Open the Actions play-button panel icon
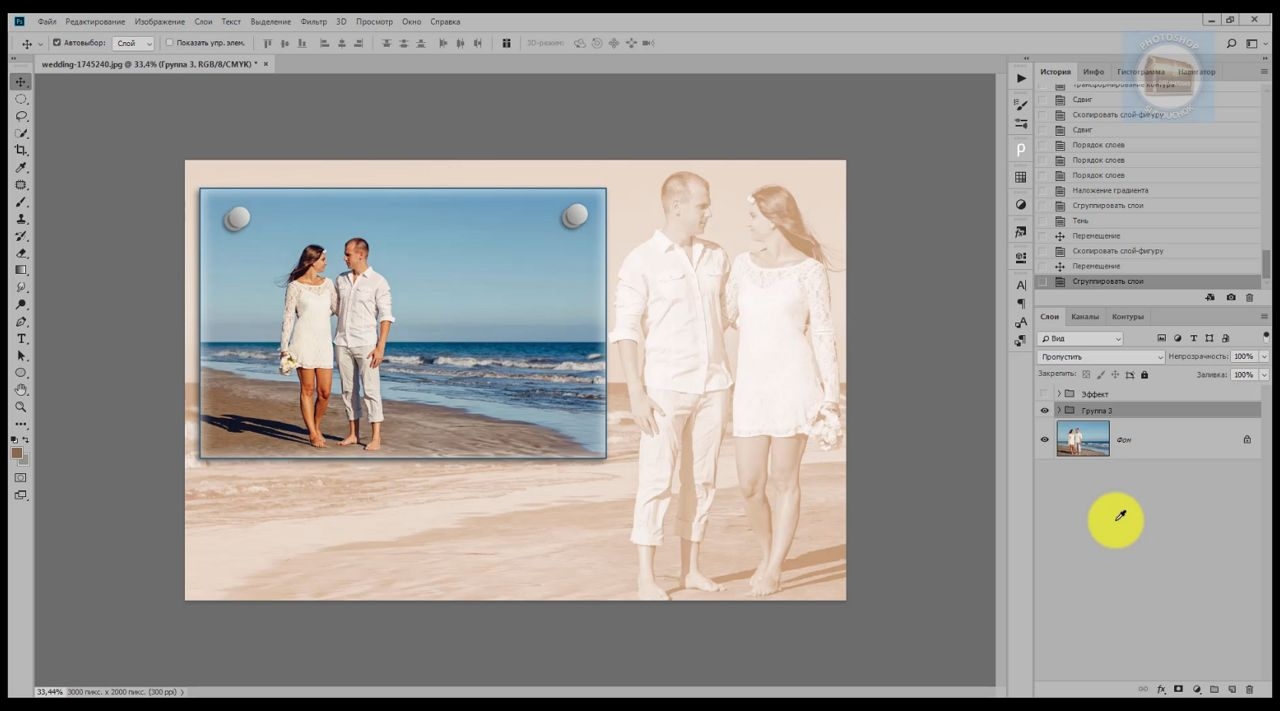1280x711 pixels. (x=1021, y=78)
